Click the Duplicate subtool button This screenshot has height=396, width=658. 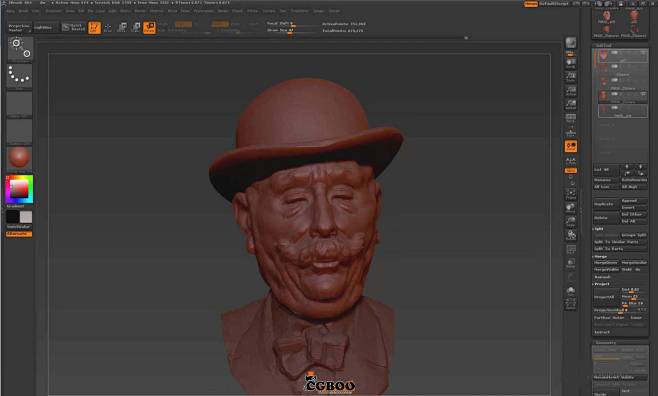point(606,204)
